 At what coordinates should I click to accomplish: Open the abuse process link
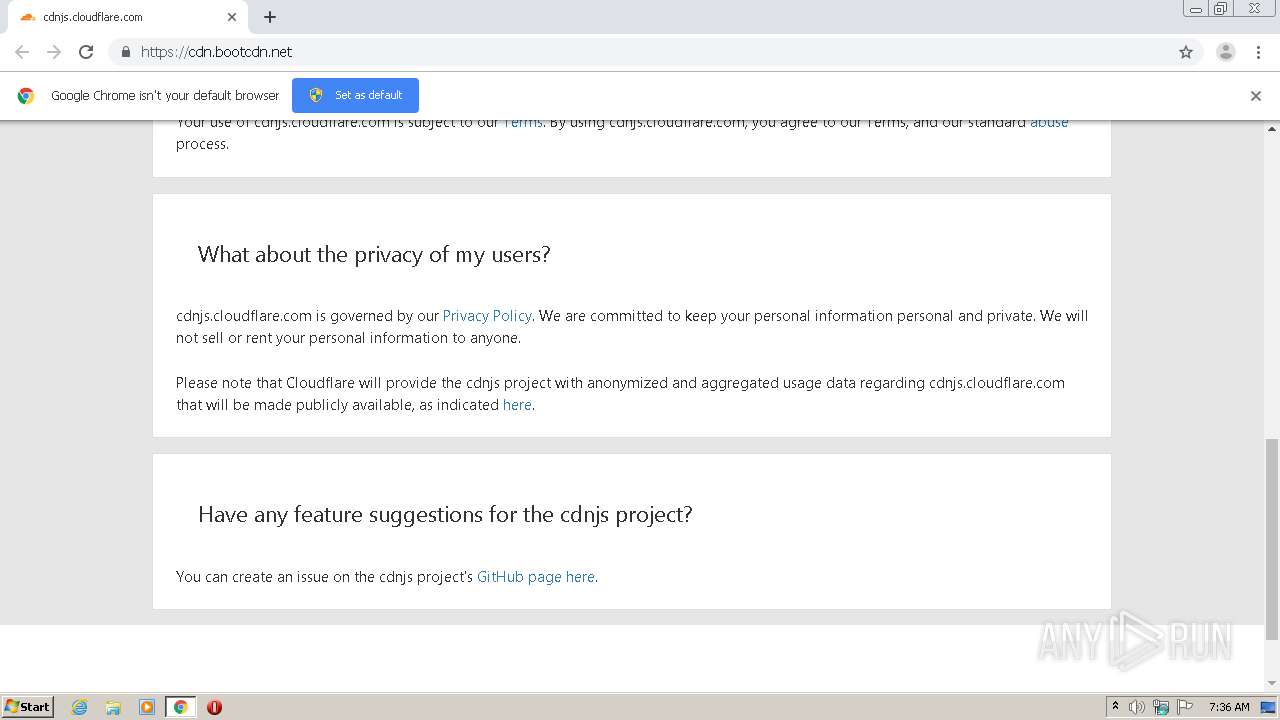[x=1049, y=123]
